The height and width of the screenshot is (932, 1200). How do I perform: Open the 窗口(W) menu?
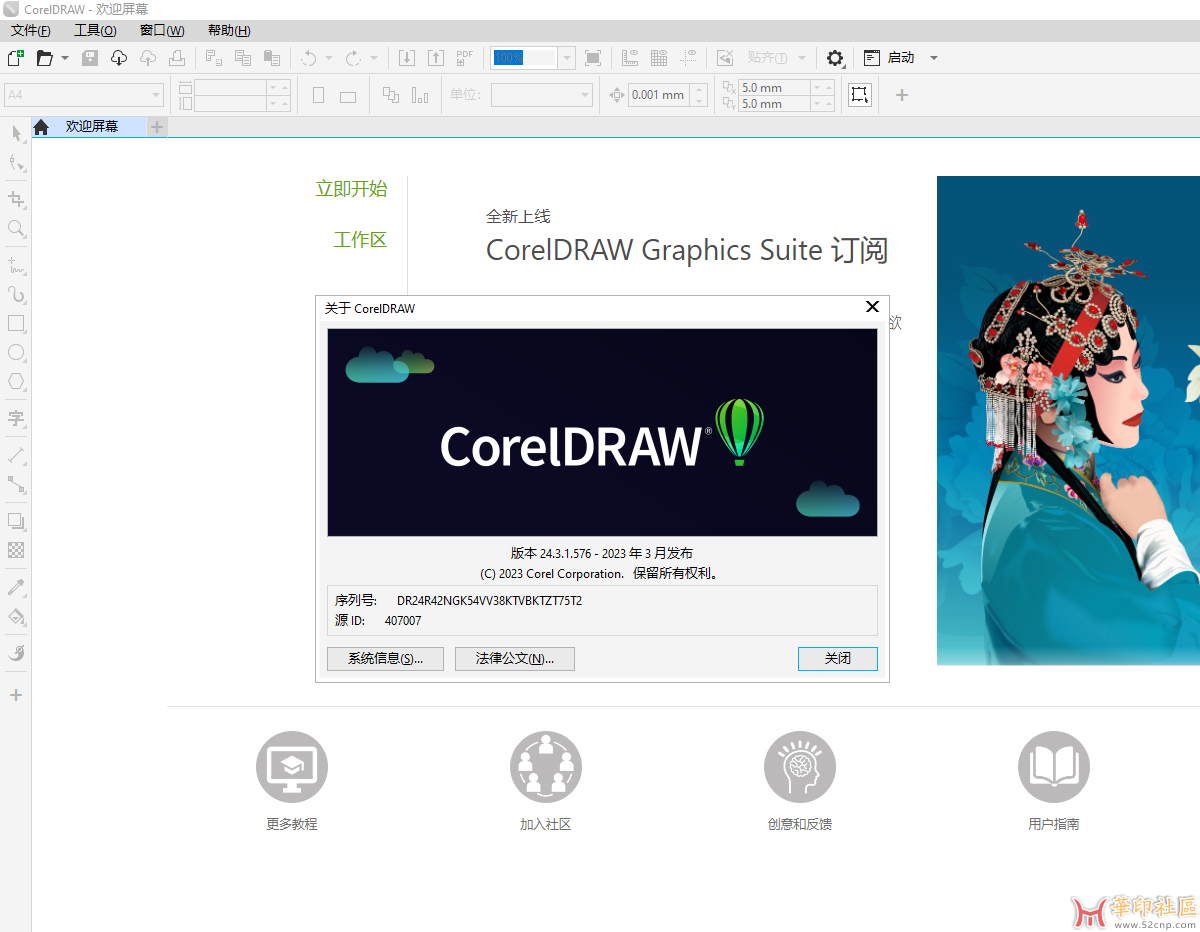click(162, 30)
